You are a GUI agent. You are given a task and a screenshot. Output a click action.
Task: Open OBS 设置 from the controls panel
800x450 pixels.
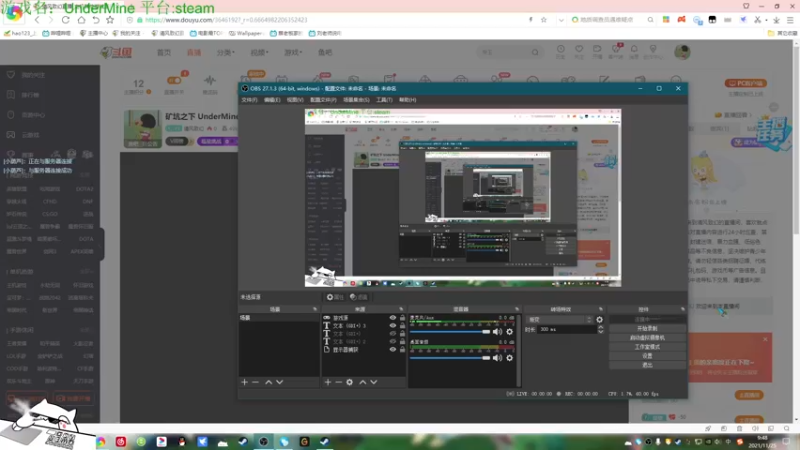[x=647, y=356]
